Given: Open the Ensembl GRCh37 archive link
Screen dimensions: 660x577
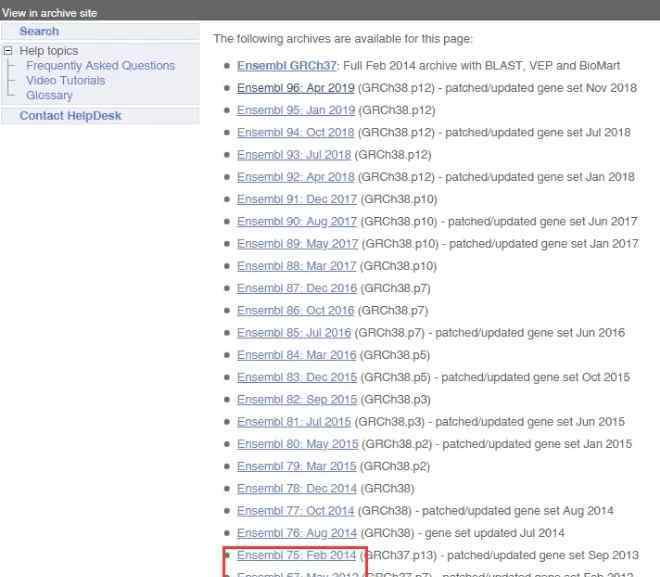Looking at the screenshot, I should [287, 66].
